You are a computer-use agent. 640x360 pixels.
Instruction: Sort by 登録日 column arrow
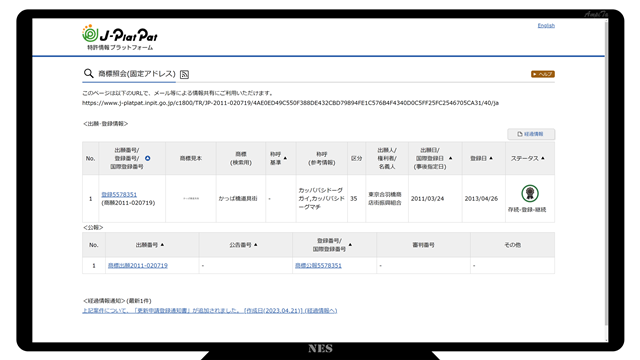(x=491, y=158)
